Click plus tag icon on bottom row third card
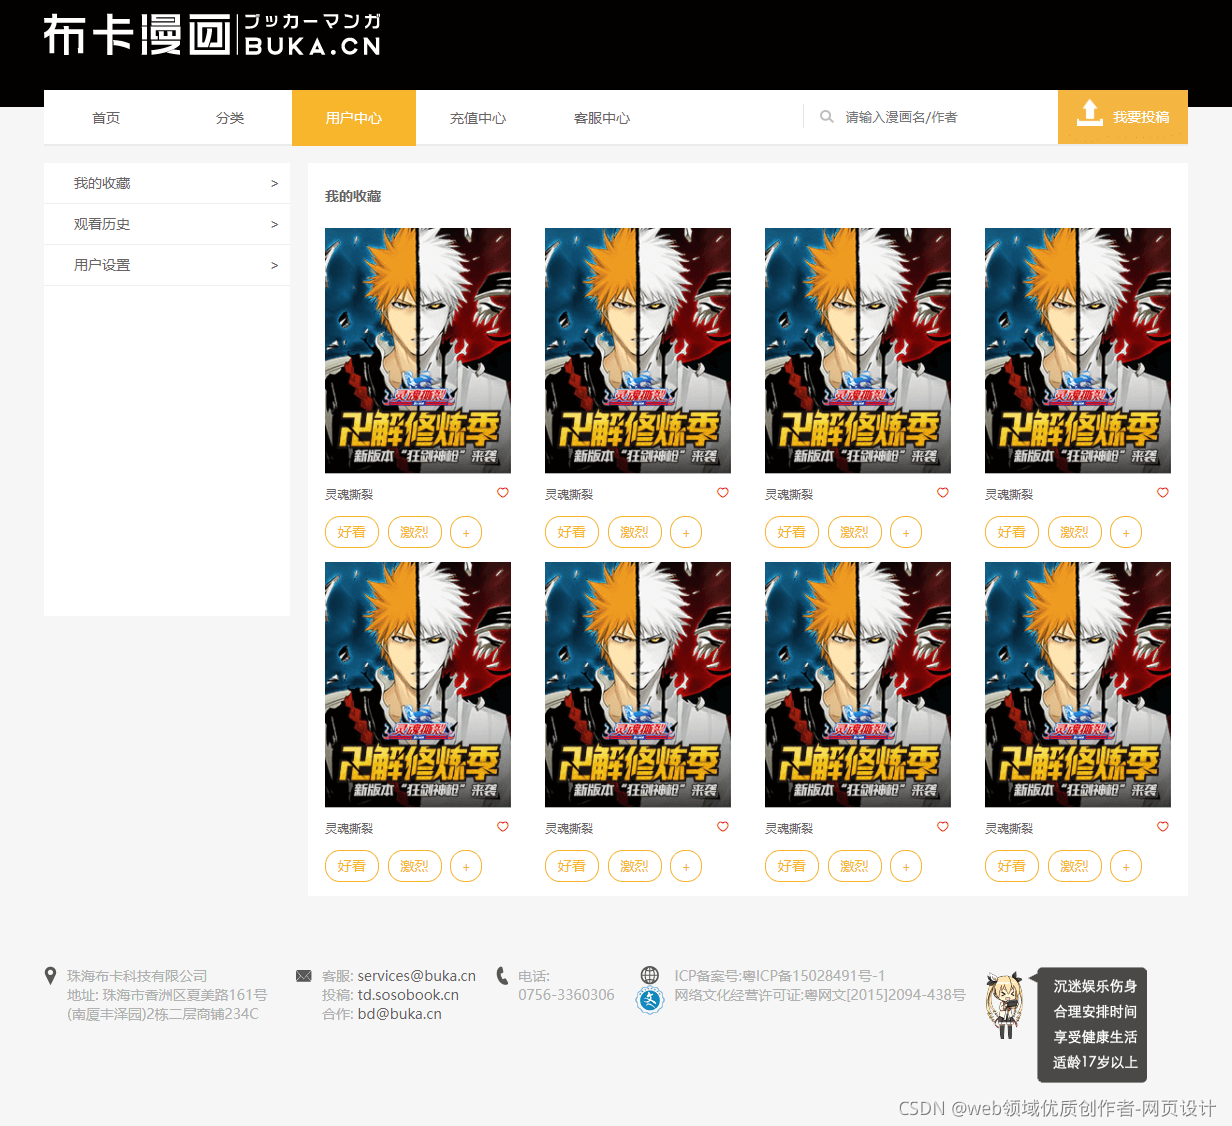 pos(906,866)
